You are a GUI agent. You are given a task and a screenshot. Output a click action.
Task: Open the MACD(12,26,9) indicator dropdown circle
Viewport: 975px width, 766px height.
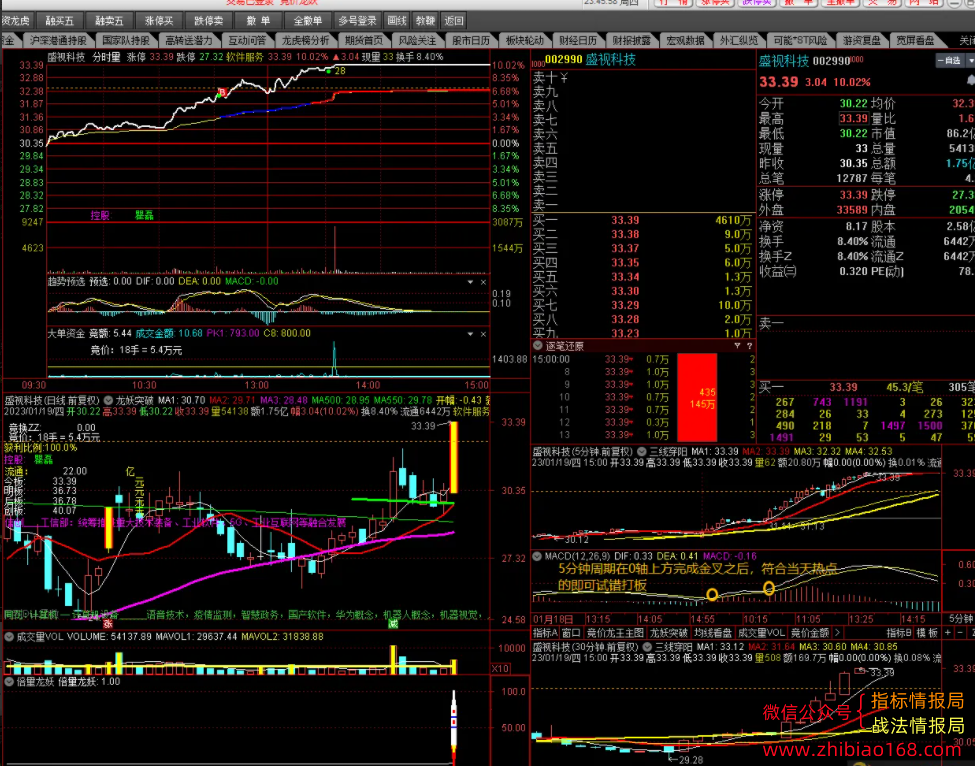[x=537, y=556]
